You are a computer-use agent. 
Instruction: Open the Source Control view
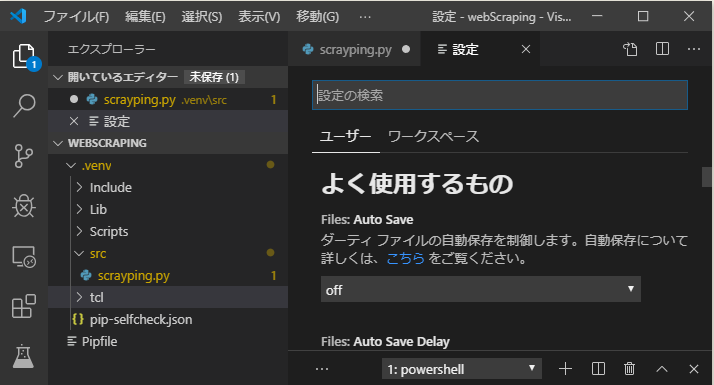point(24,156)
